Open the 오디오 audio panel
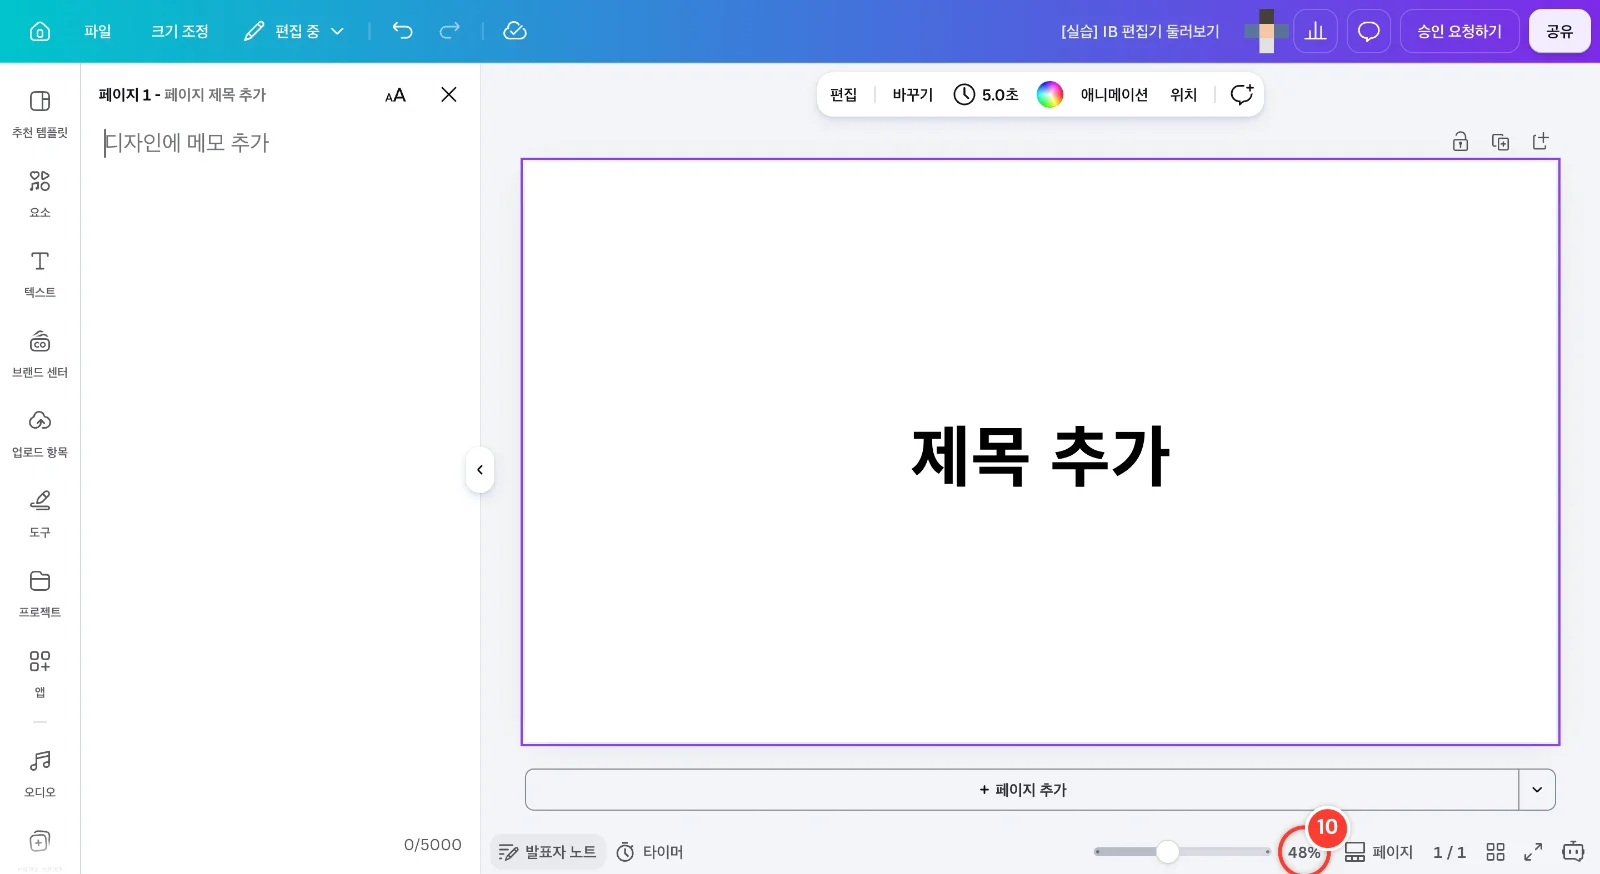Screen dimensions: 1600x874 click(40, 774)
